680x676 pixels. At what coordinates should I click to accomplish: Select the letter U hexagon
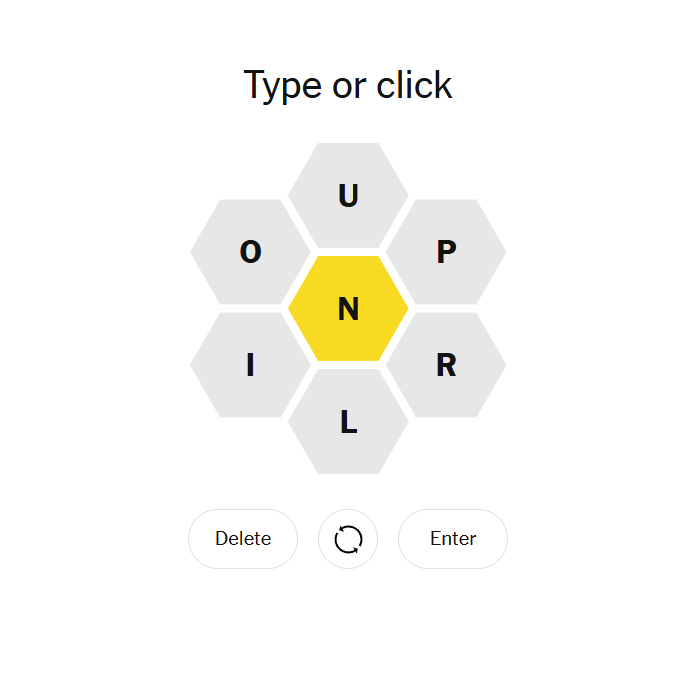[x=348, y=196]
